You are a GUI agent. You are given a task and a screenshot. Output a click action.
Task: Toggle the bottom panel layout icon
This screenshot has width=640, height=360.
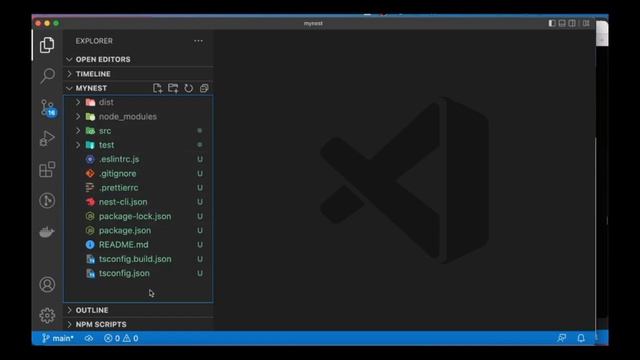click(562, 23)
